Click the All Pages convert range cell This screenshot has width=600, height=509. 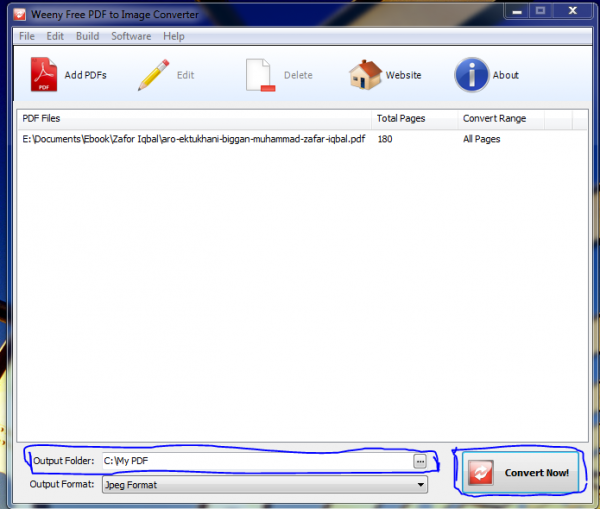pos(481,139)
